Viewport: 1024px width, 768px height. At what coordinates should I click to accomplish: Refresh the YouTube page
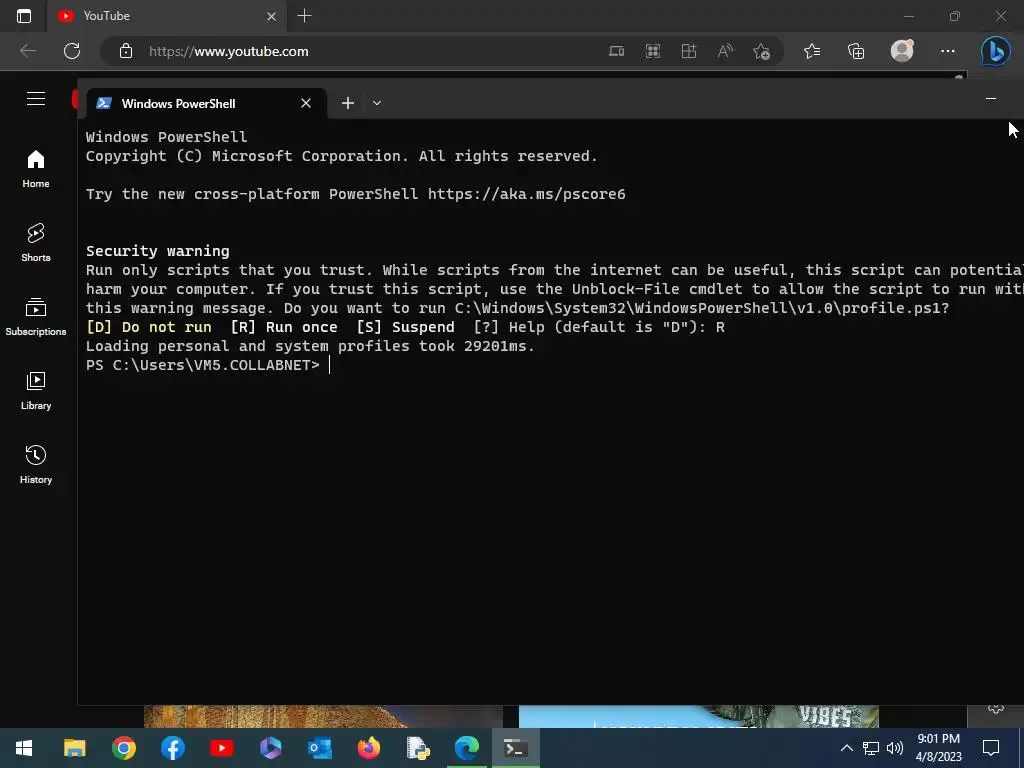[72, 51]
